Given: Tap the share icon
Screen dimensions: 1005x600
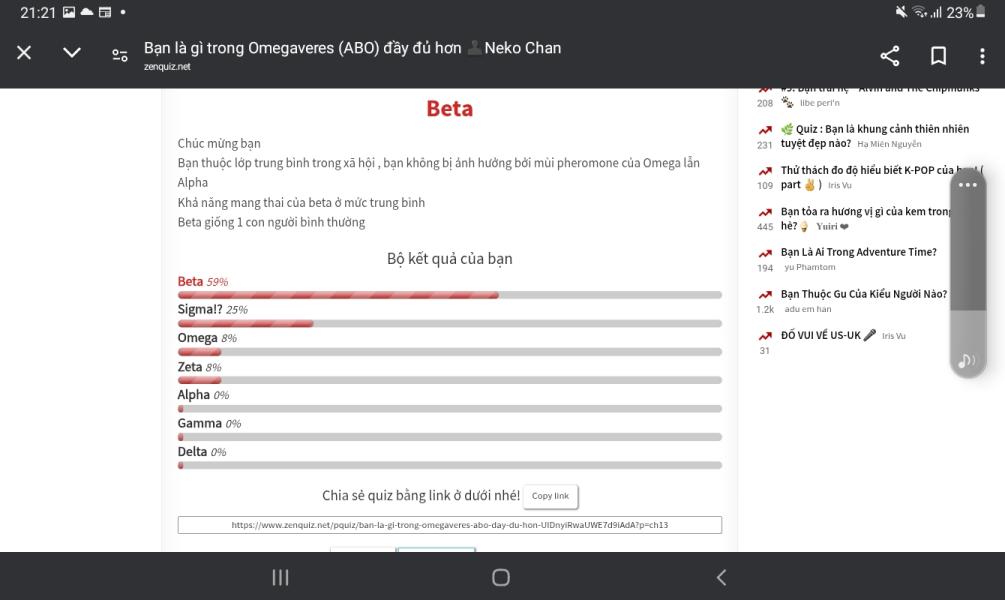Looking at the screenshot, I should pos(889,56).
